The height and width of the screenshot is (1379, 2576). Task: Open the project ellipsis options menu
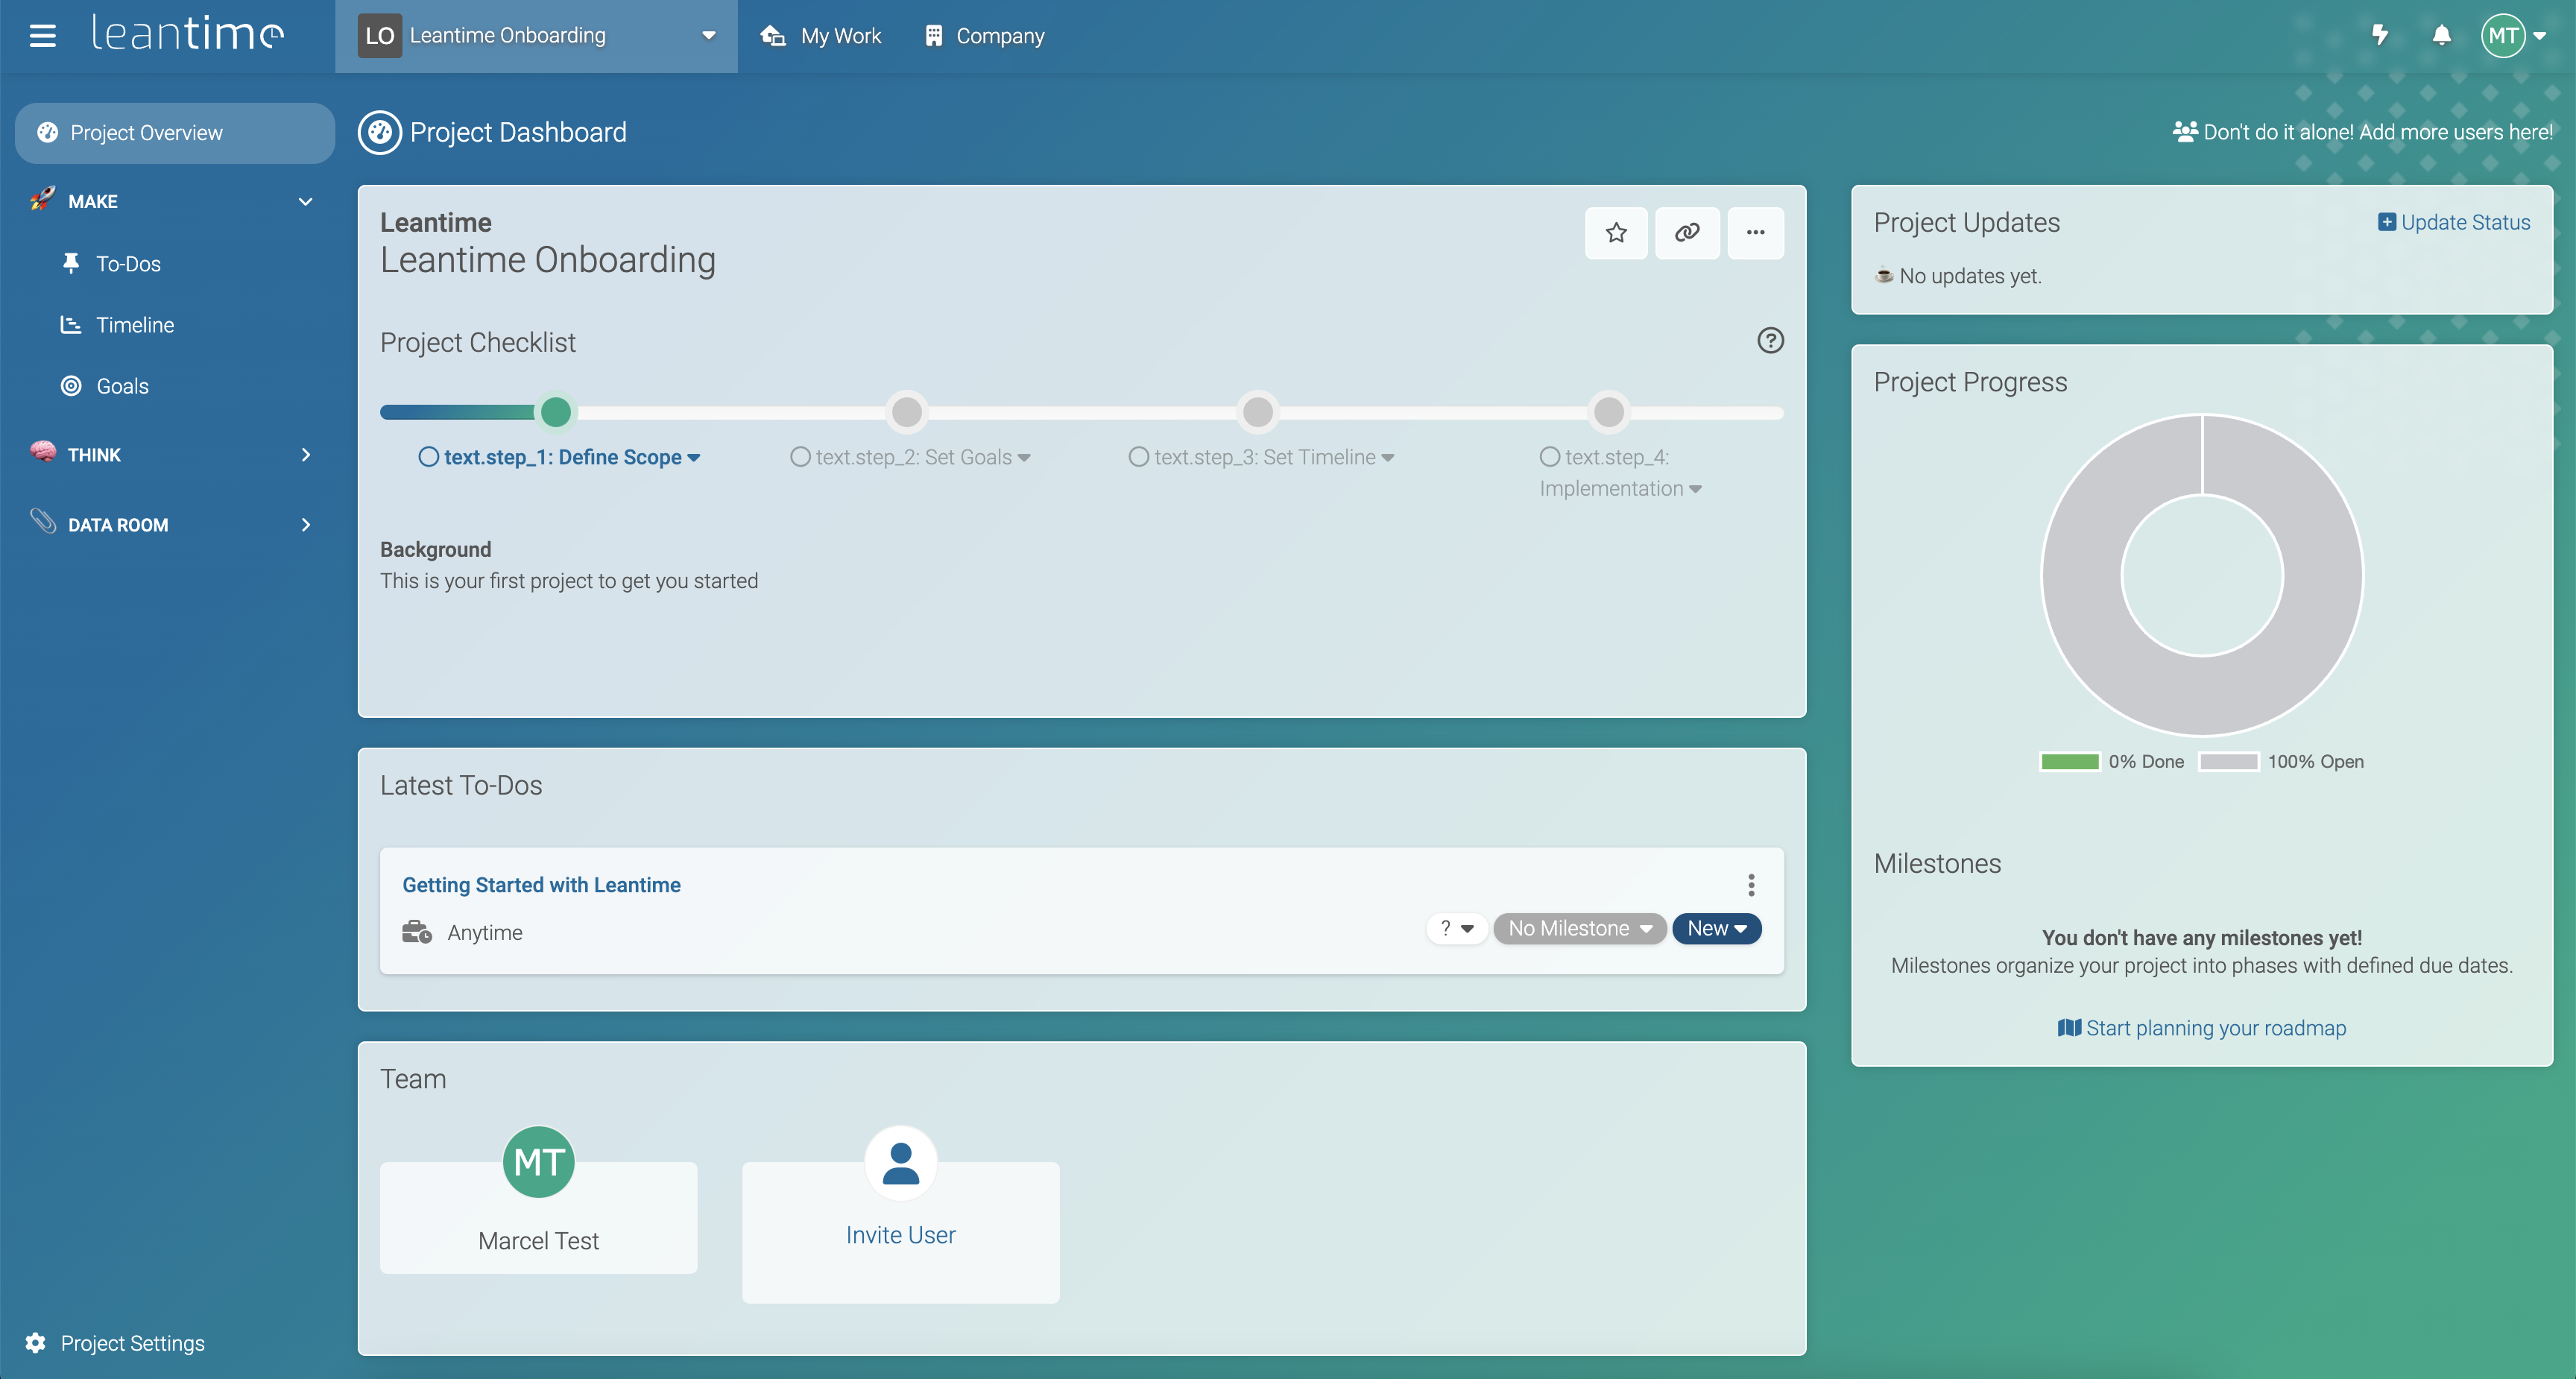pyautogui.click(x=1755, y=233)
